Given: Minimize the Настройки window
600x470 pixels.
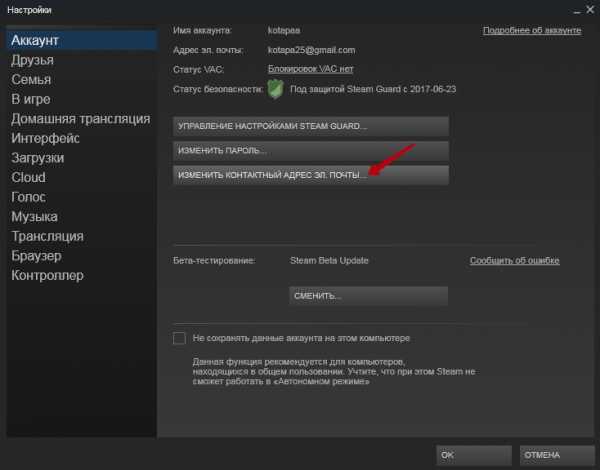Looking at the screenshot, I should click(577, 11).
